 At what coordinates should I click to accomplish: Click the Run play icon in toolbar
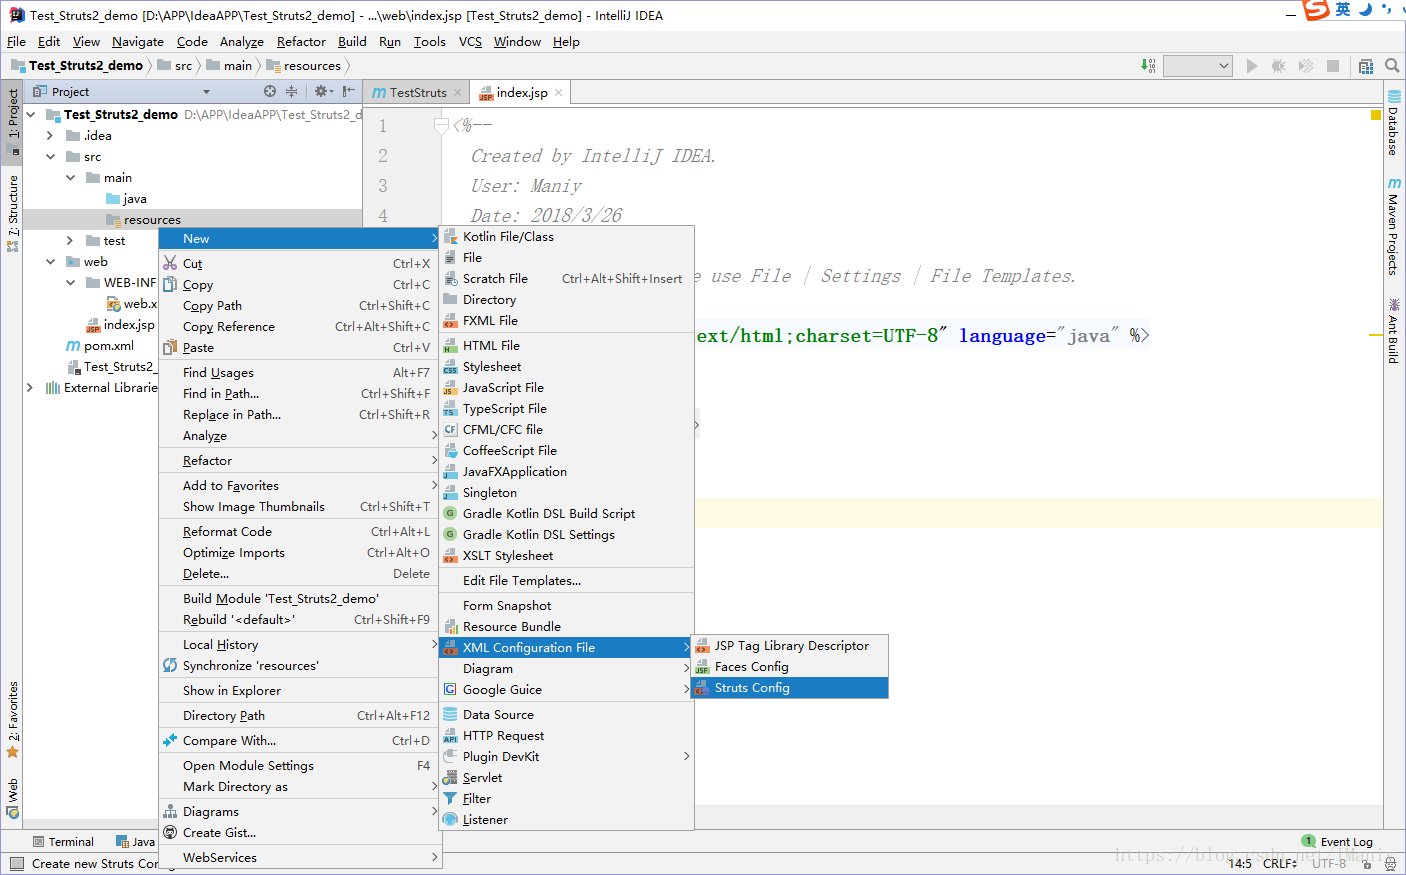tap(1252, 66)
